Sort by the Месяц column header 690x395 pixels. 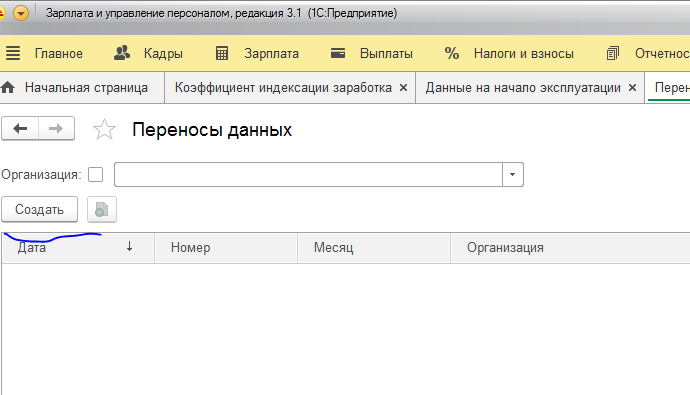(374, 248)
